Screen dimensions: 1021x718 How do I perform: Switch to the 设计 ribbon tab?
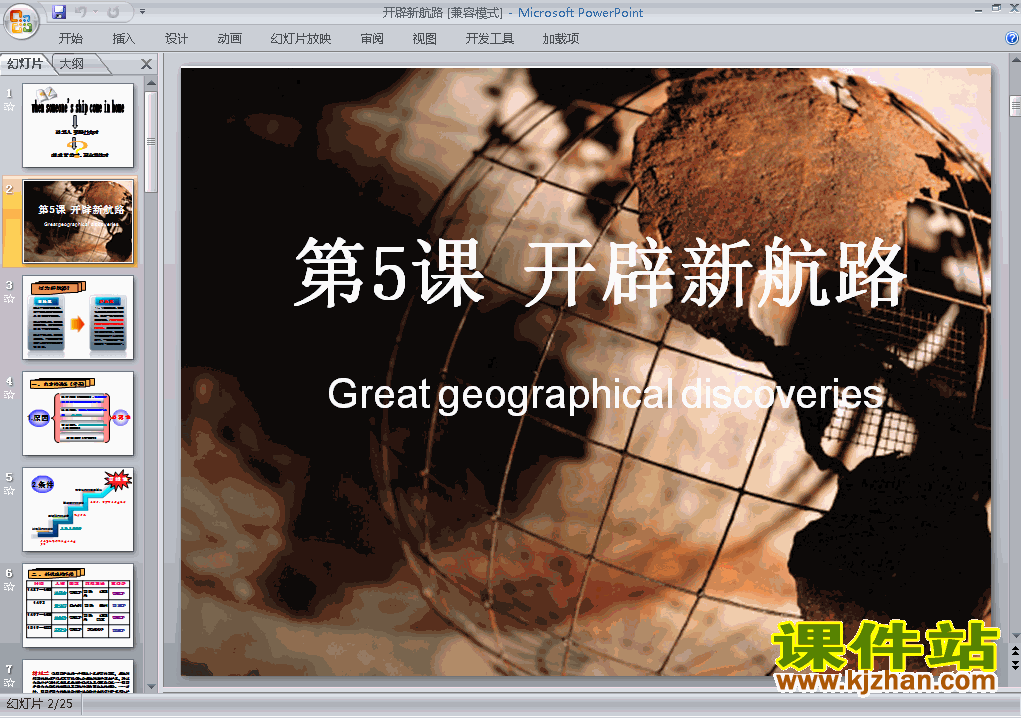click(x=176, y=39)
